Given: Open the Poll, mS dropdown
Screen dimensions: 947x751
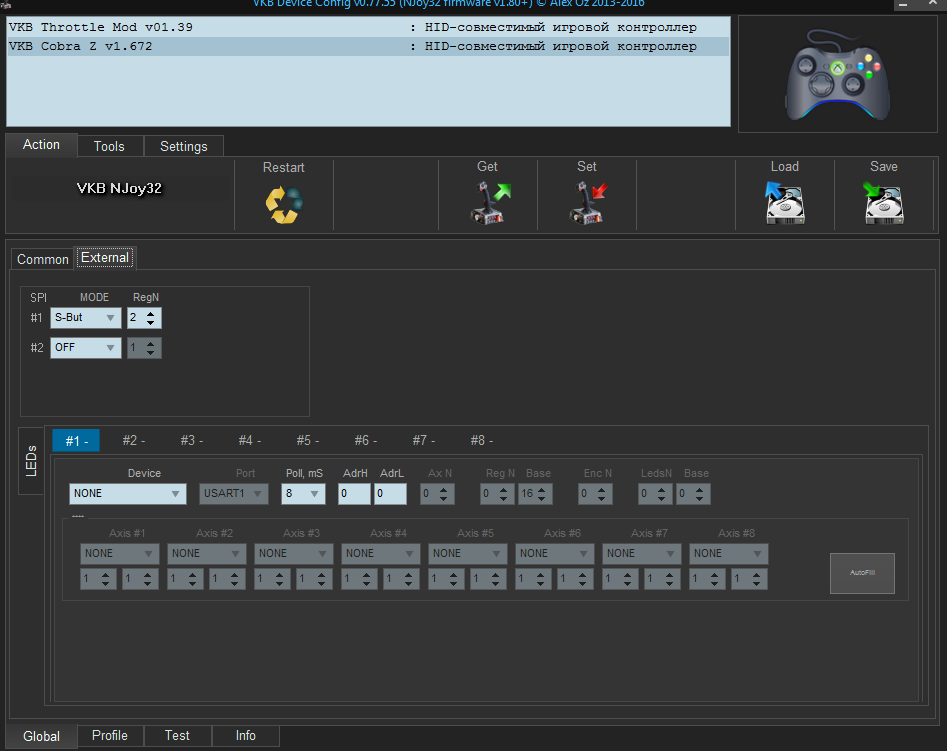Looking at the screenshot, I should click(303, 494).
